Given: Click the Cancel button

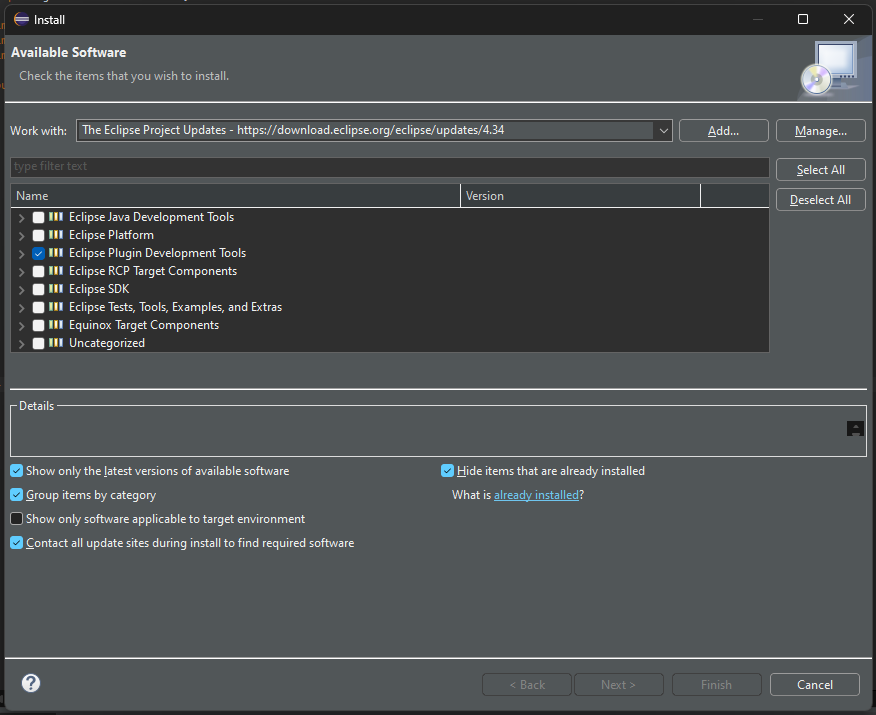Looking at the screenshot, I should coord(815,685).
